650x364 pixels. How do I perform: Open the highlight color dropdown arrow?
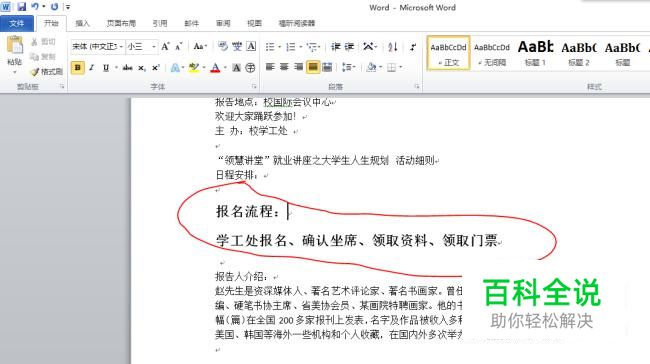click(204, 67)
